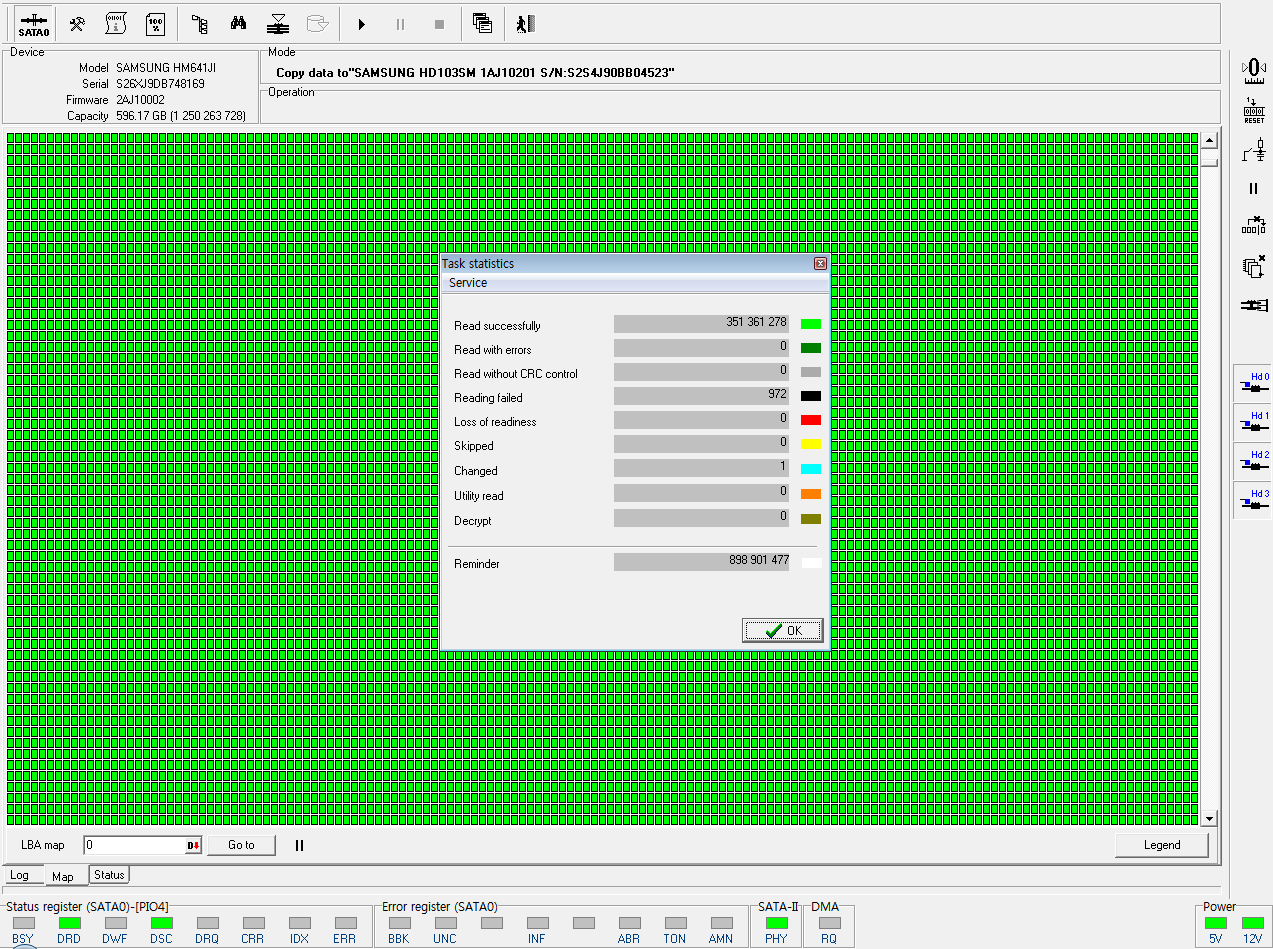
Task: Click the downward triangle over lines icon
Action: click(x=279, y=24)
